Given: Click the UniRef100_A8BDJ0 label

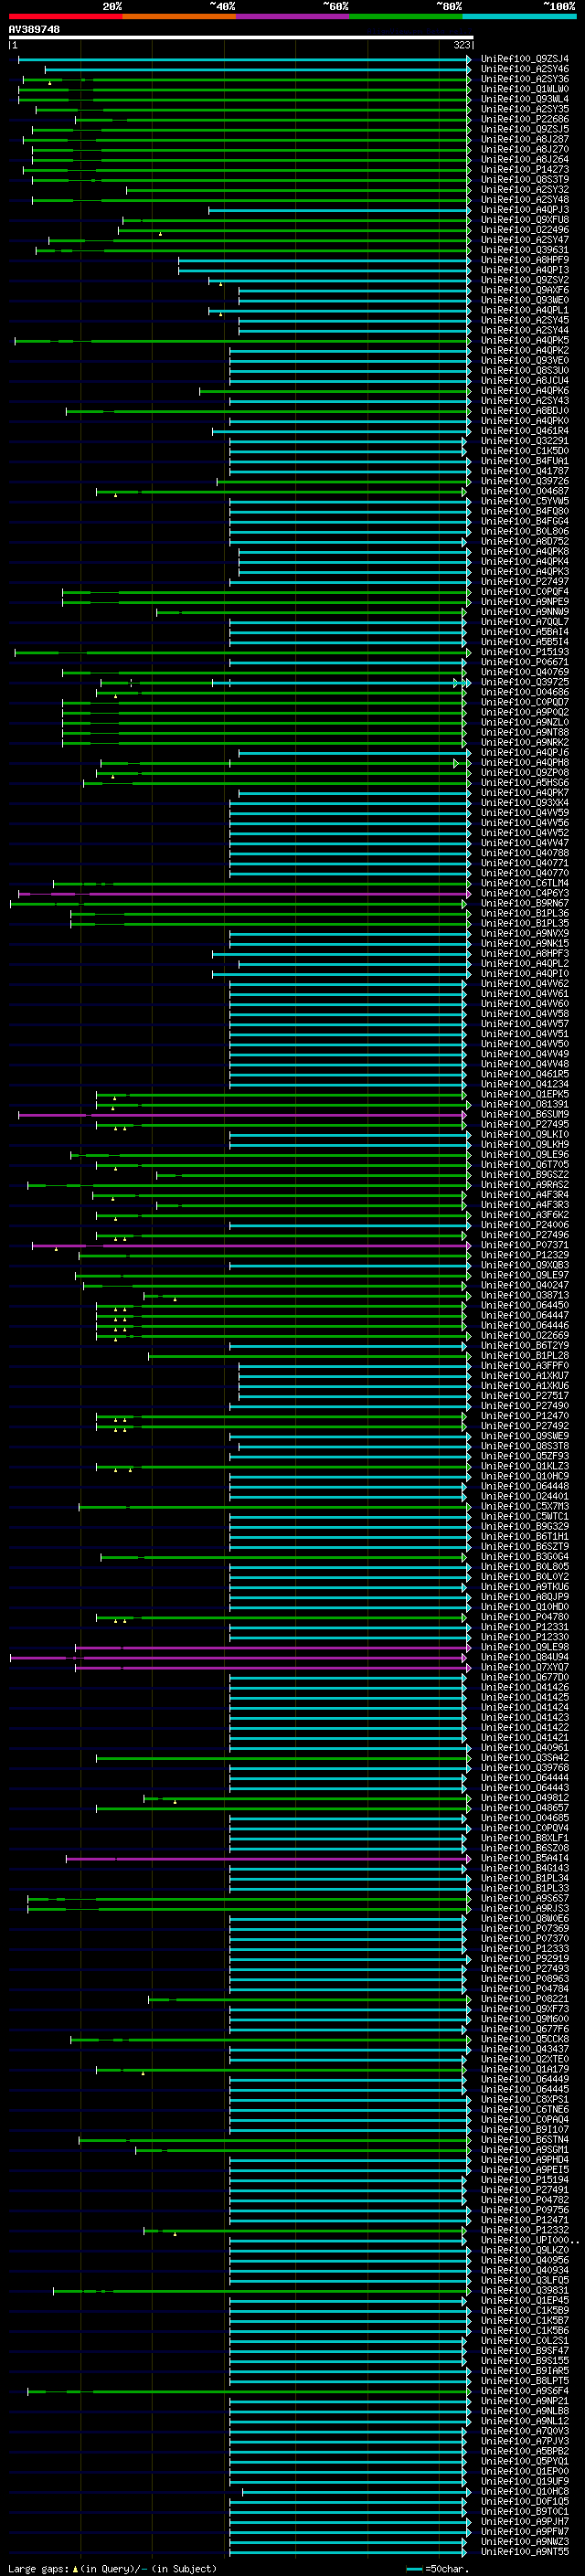Looking at the screenshot, I should coord(524,411).
